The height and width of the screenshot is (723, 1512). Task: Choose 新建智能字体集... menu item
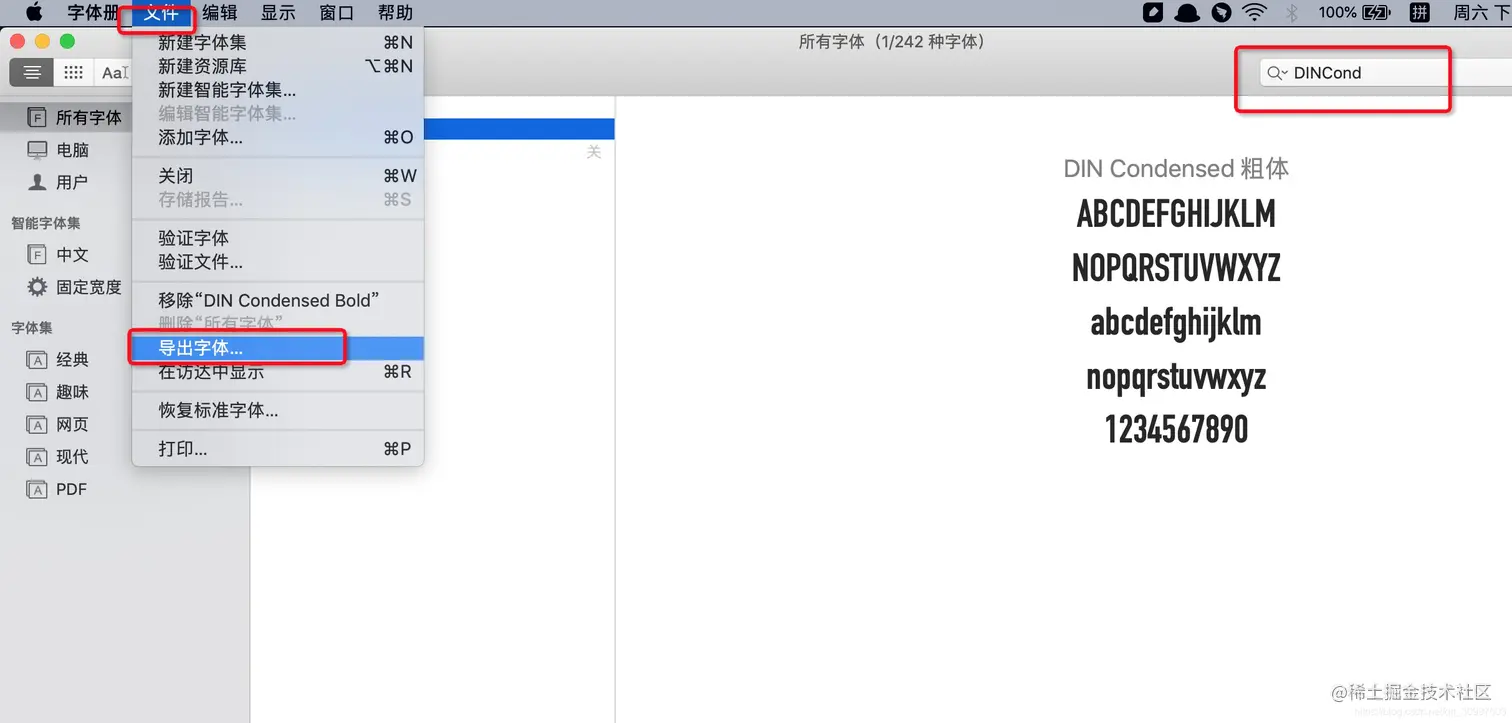click(x=278, y=90)
